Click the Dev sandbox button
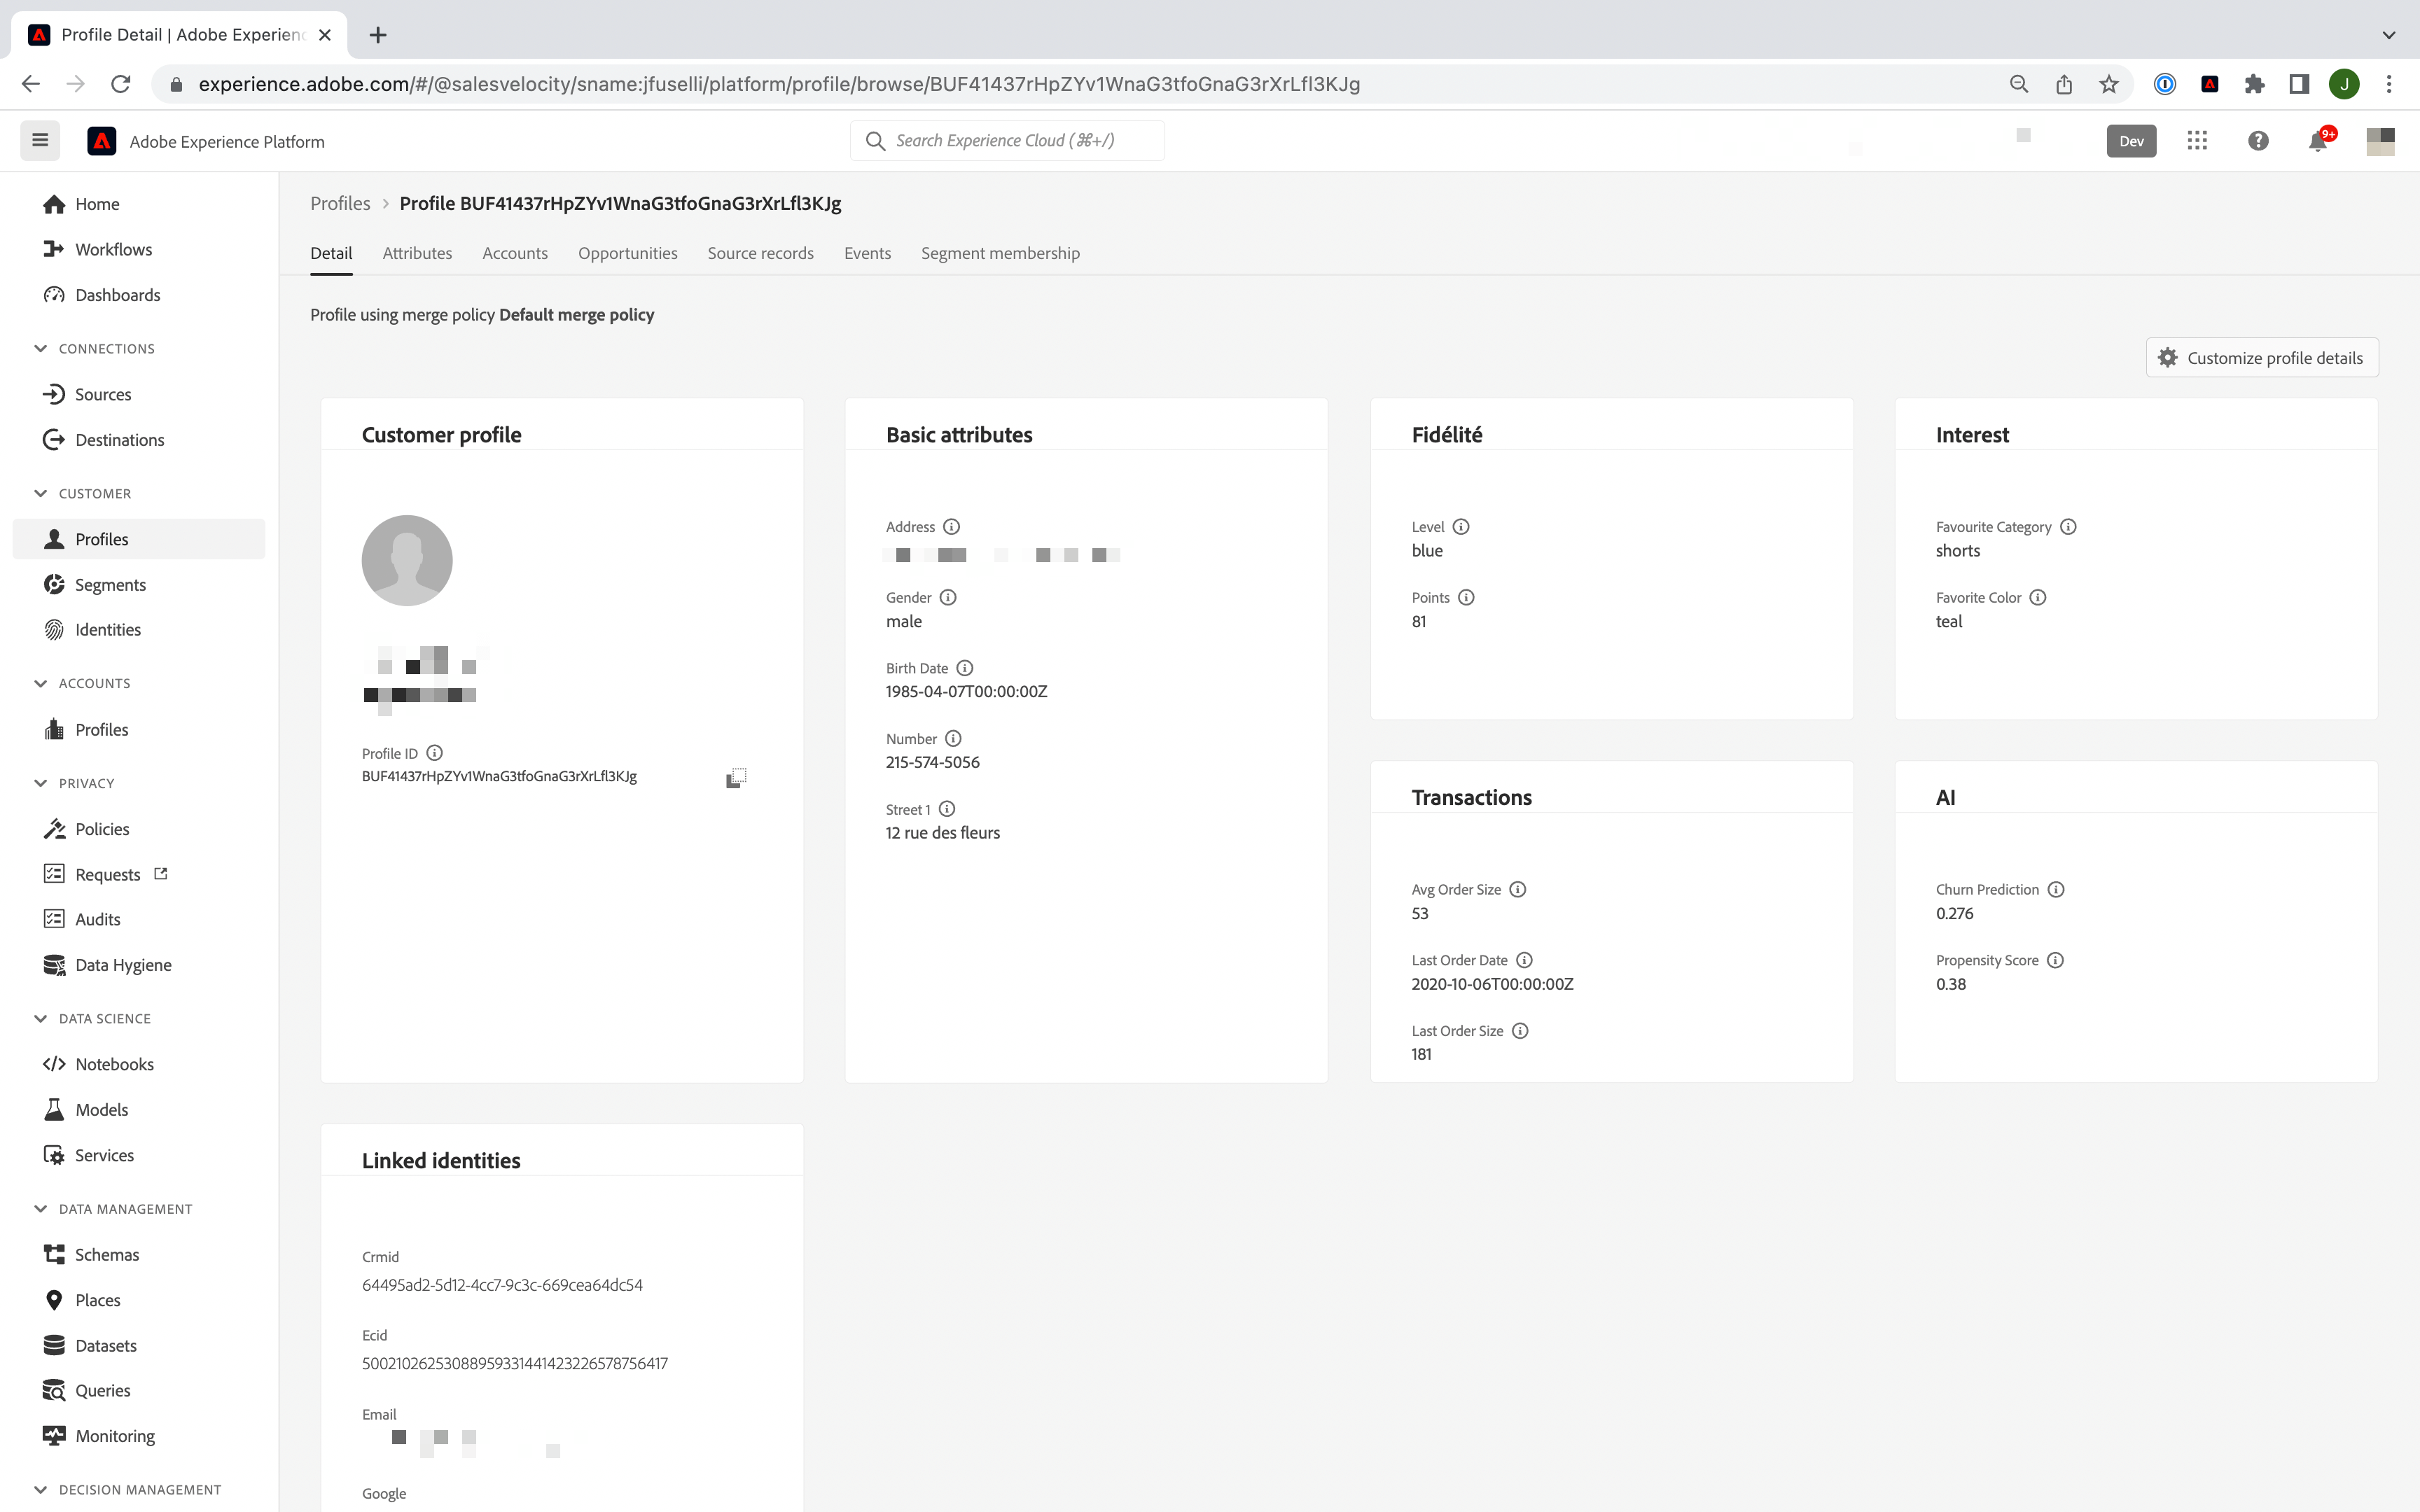 coord(2131,141)
